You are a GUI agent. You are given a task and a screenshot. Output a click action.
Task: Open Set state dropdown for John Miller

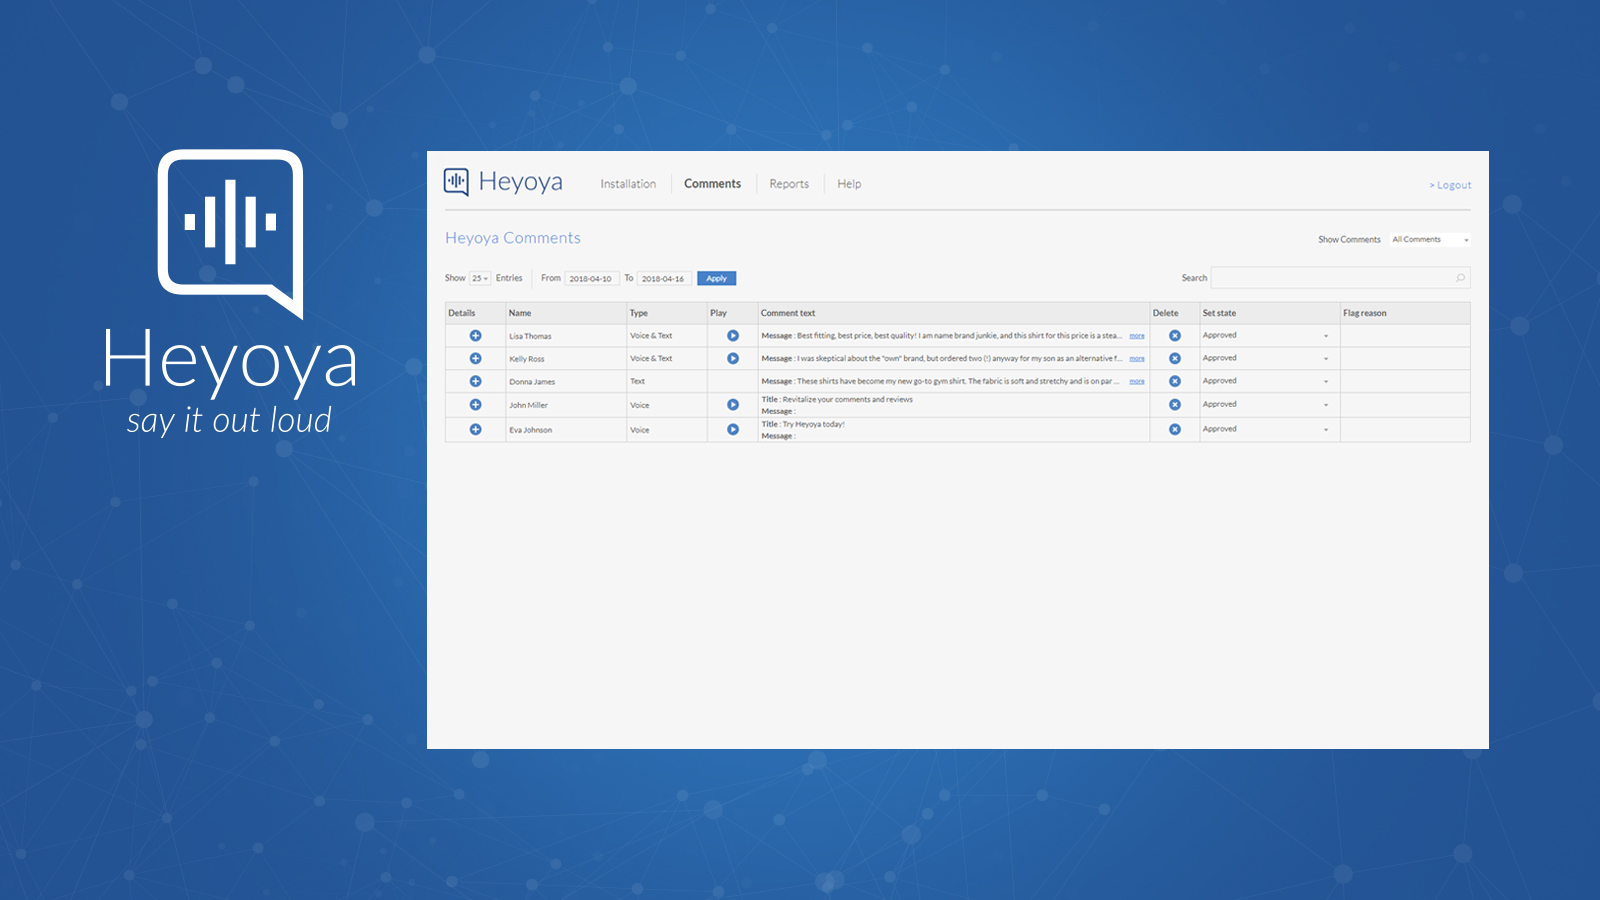[1268, 405]
